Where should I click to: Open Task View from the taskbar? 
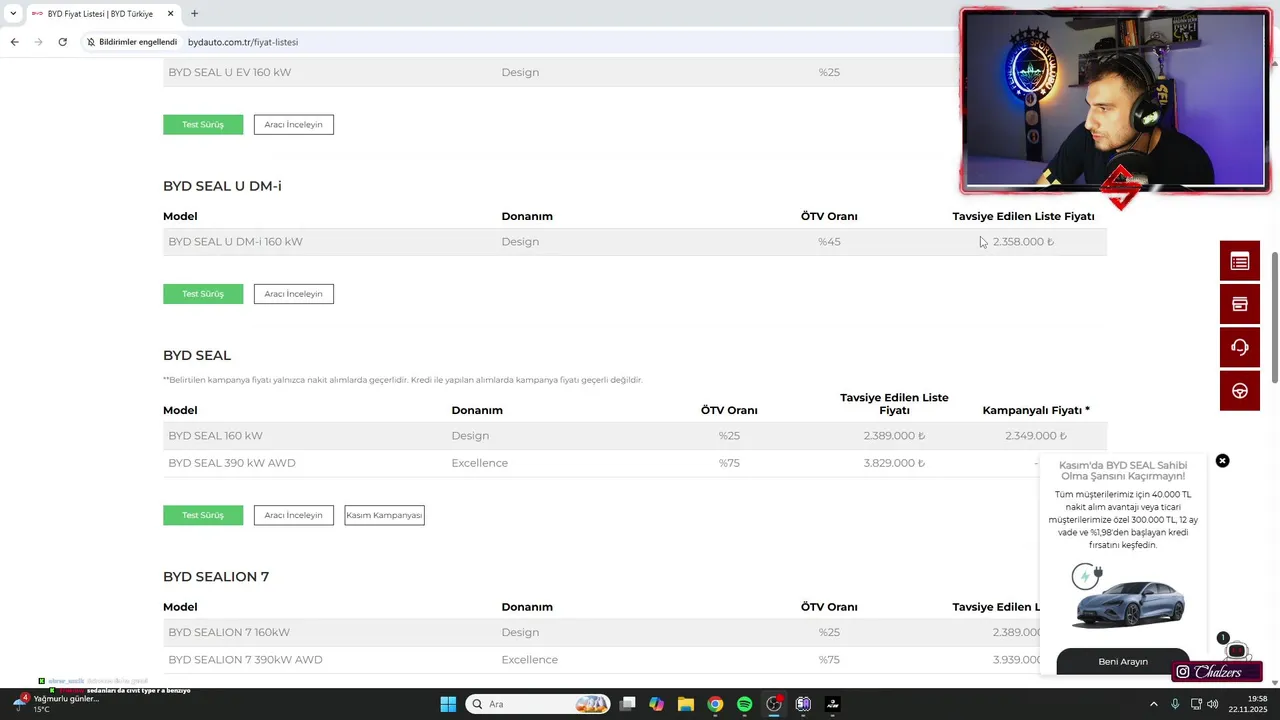(x=627, y=704)
